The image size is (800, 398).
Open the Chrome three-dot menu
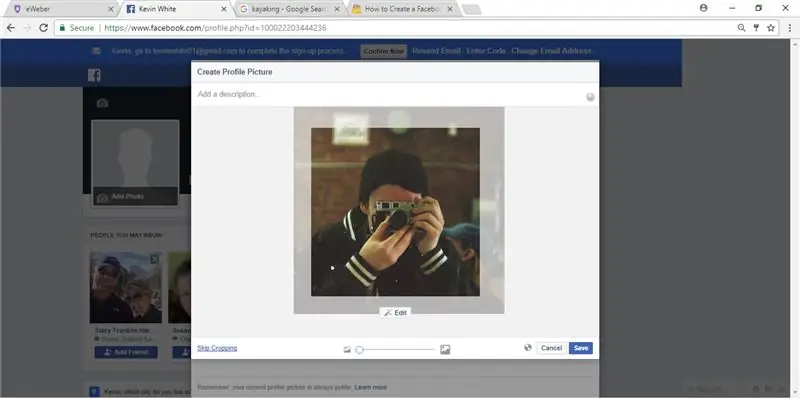pos(790,28)
